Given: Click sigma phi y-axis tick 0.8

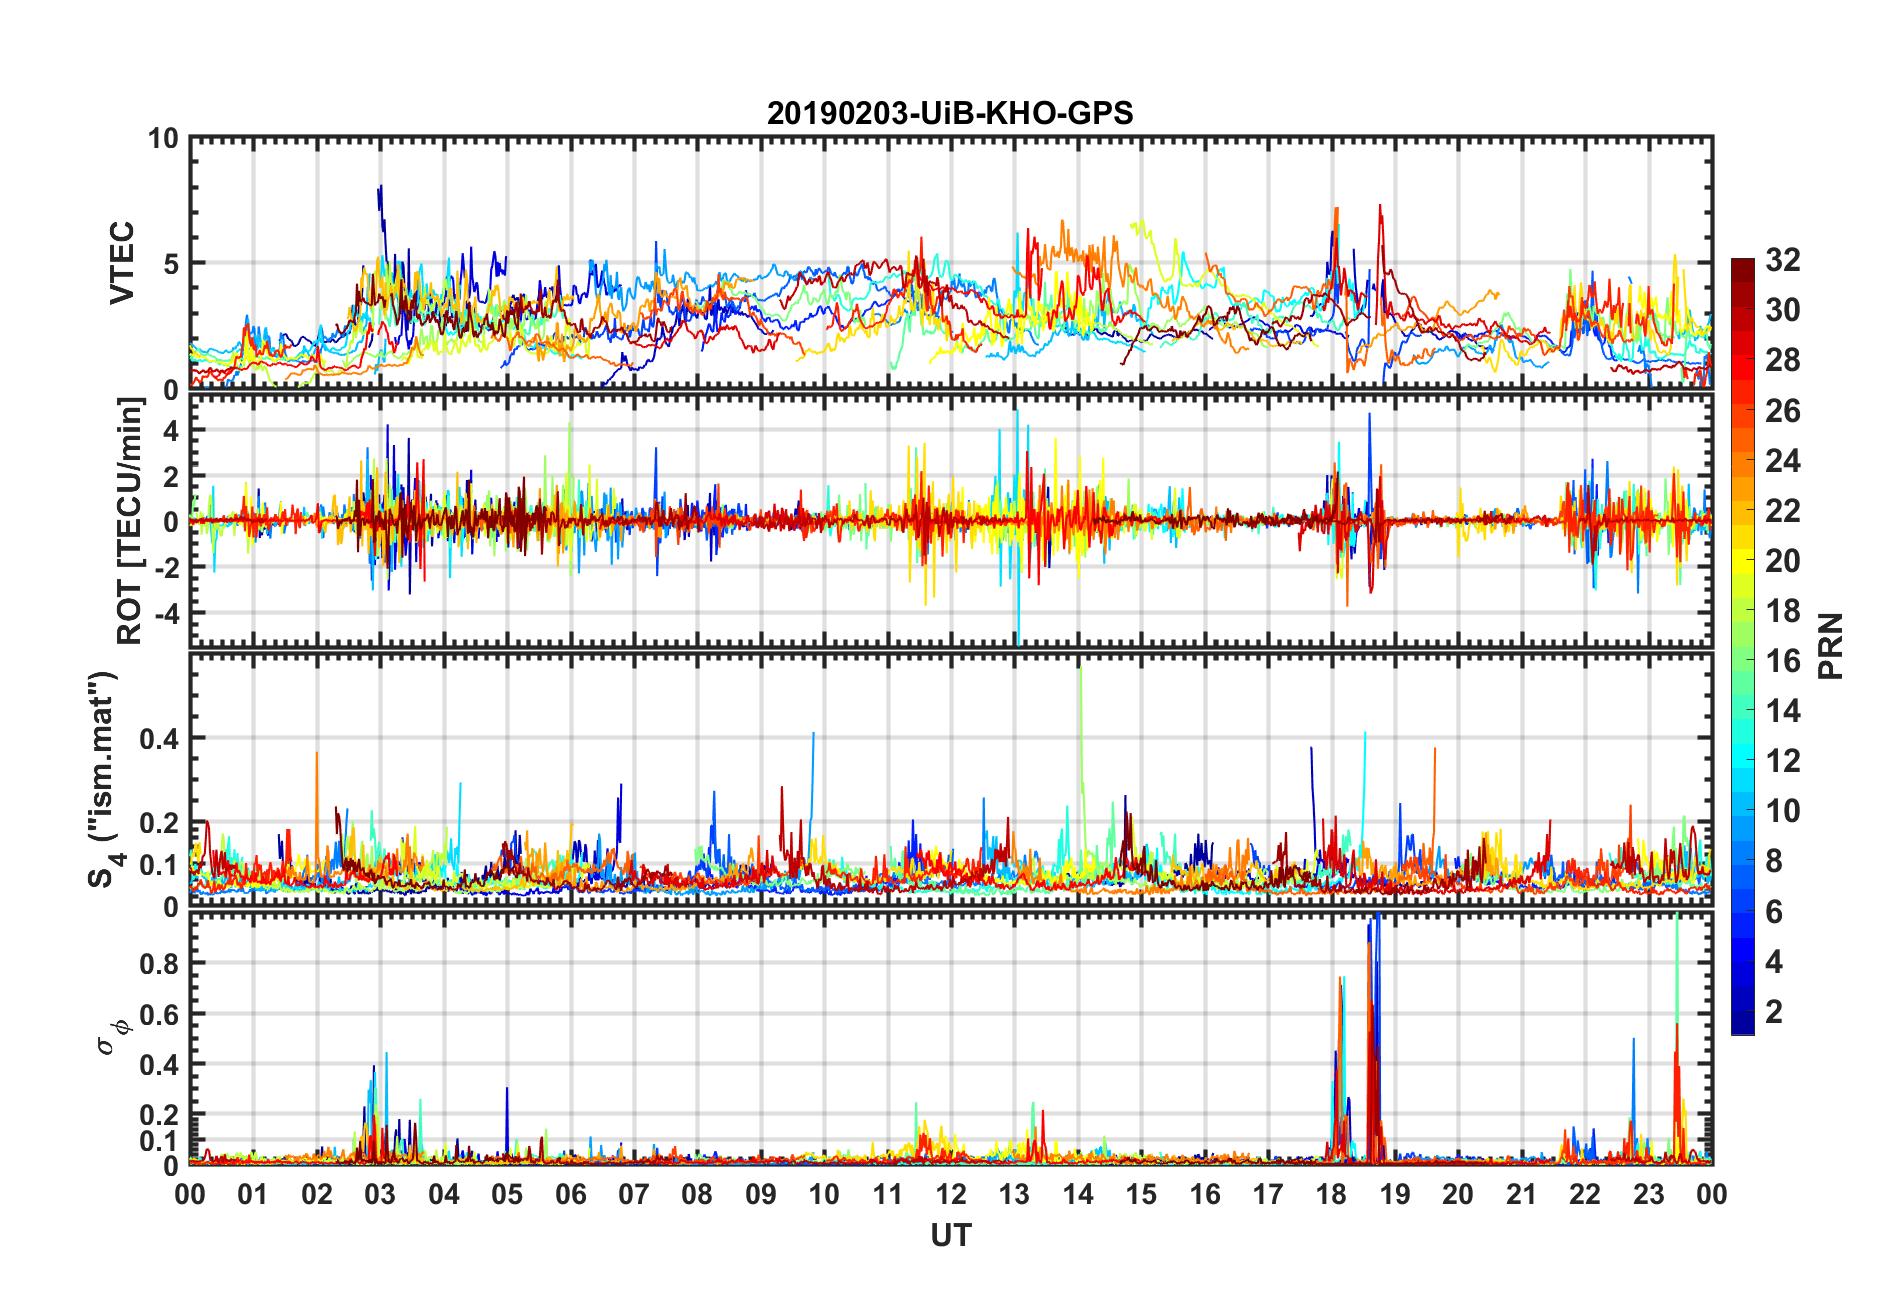Looking at the screenshot, I should pos(159,964).
